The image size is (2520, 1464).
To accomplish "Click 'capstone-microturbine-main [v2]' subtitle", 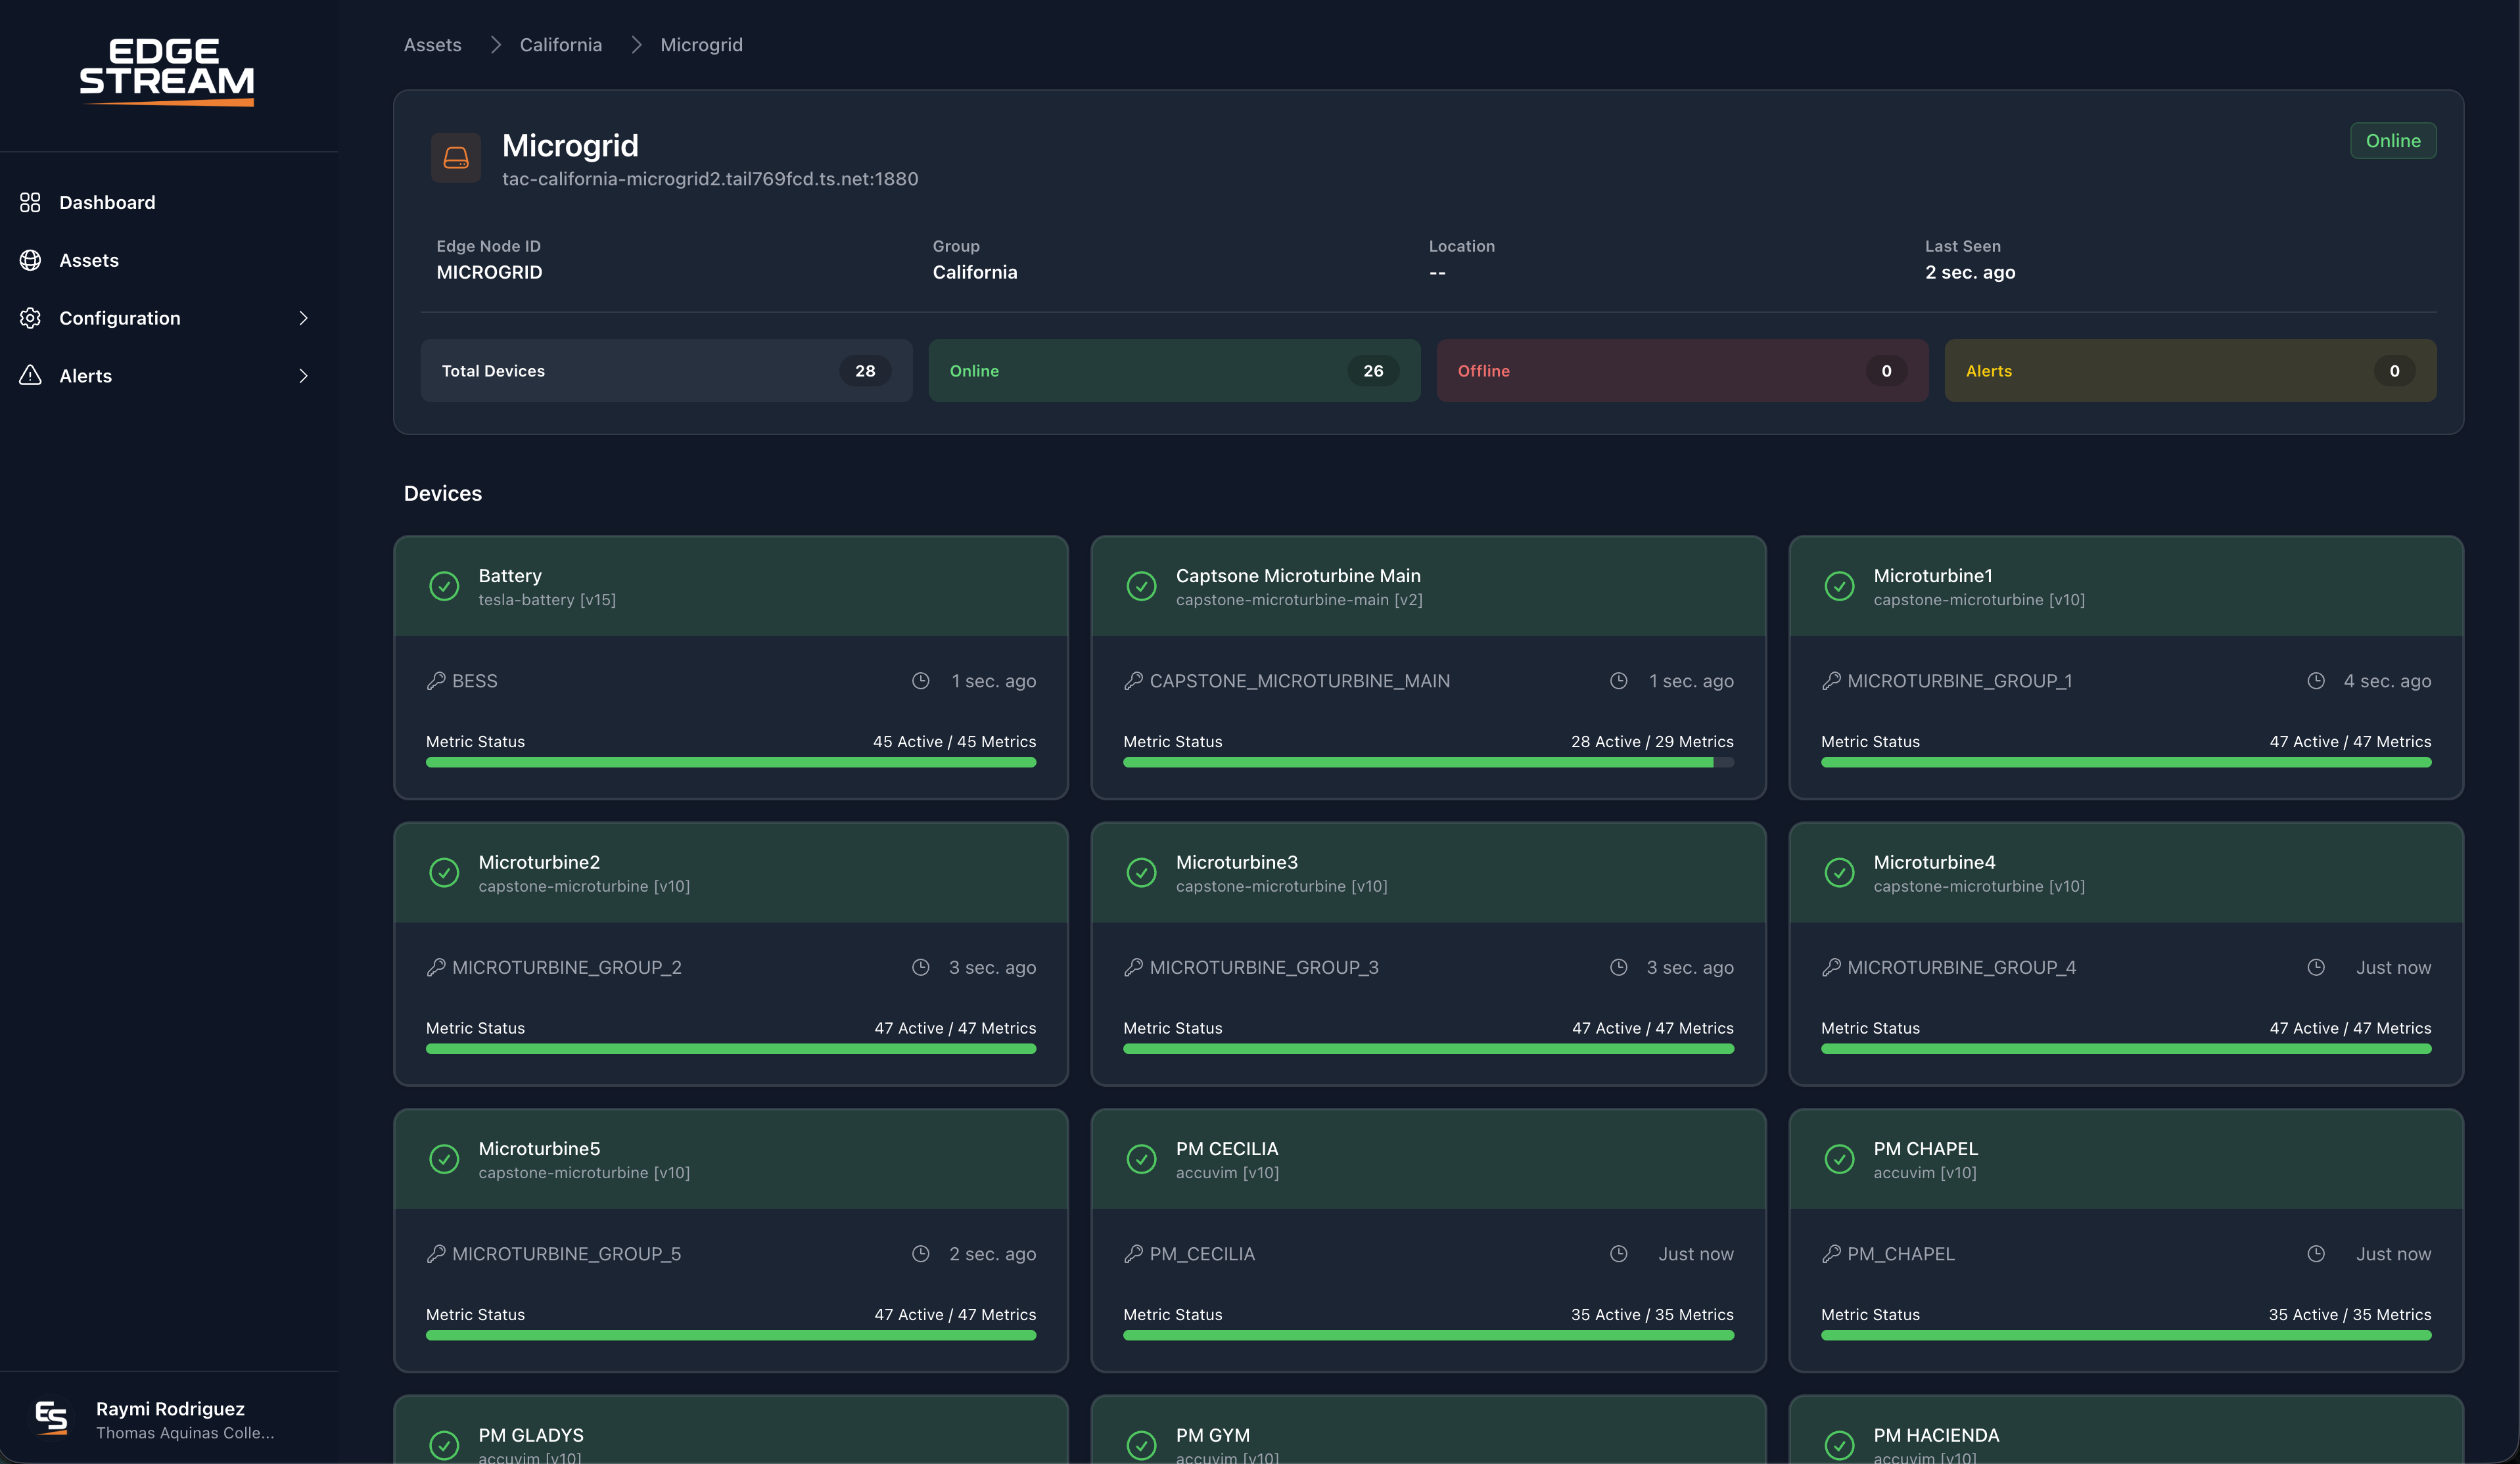I will click(1299, 600).
